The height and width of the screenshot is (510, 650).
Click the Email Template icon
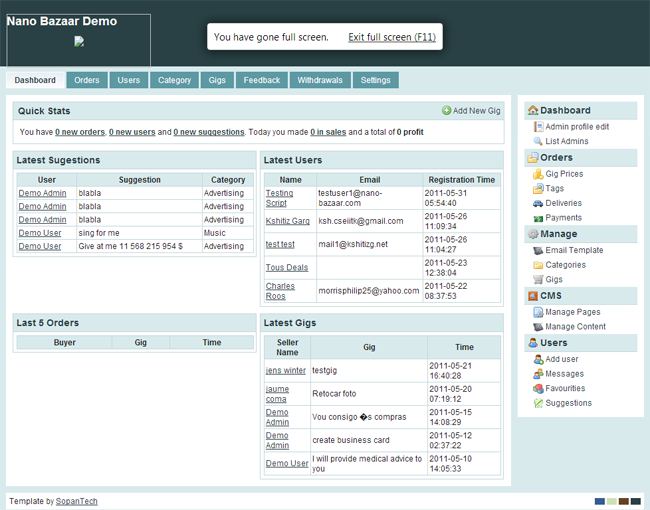[538, 250]
